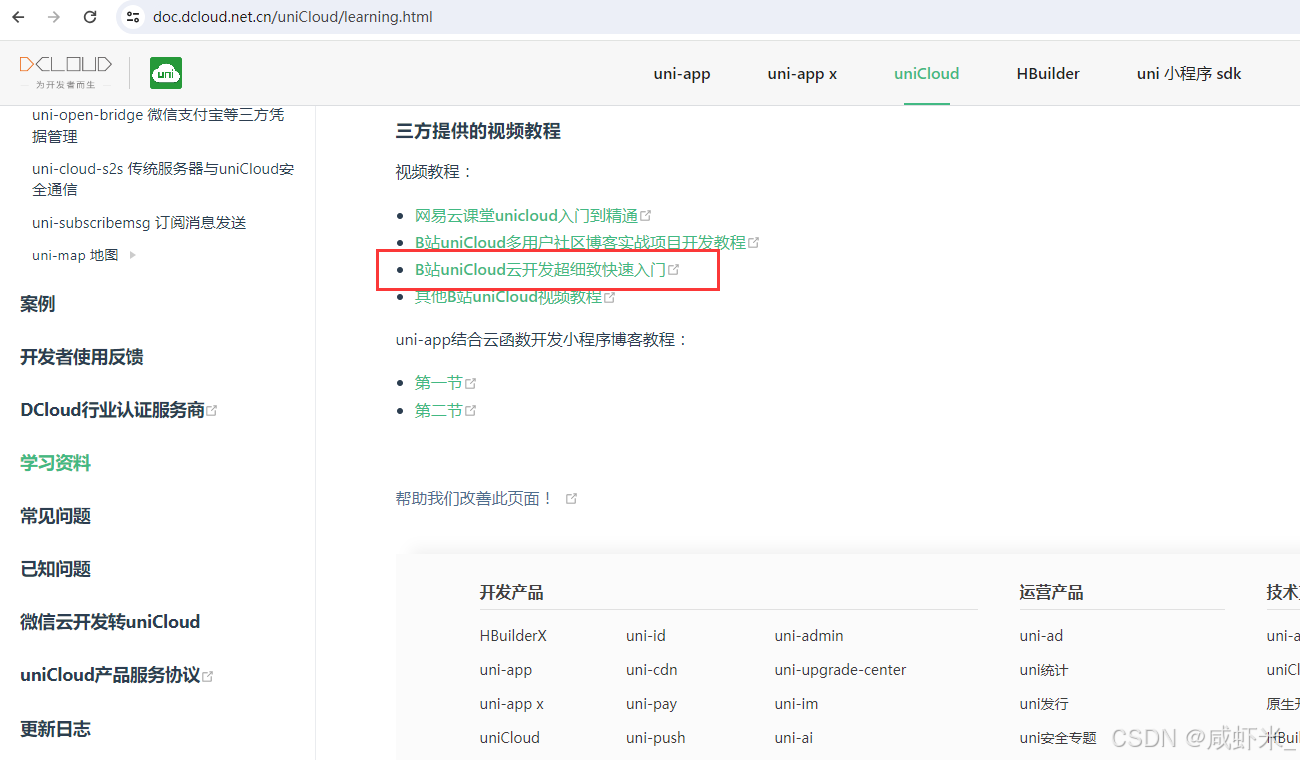Open the uni 小程序 sdk nav tab
The height and width of the screenshot is (760, 1300).
[x=1189, y=73]
